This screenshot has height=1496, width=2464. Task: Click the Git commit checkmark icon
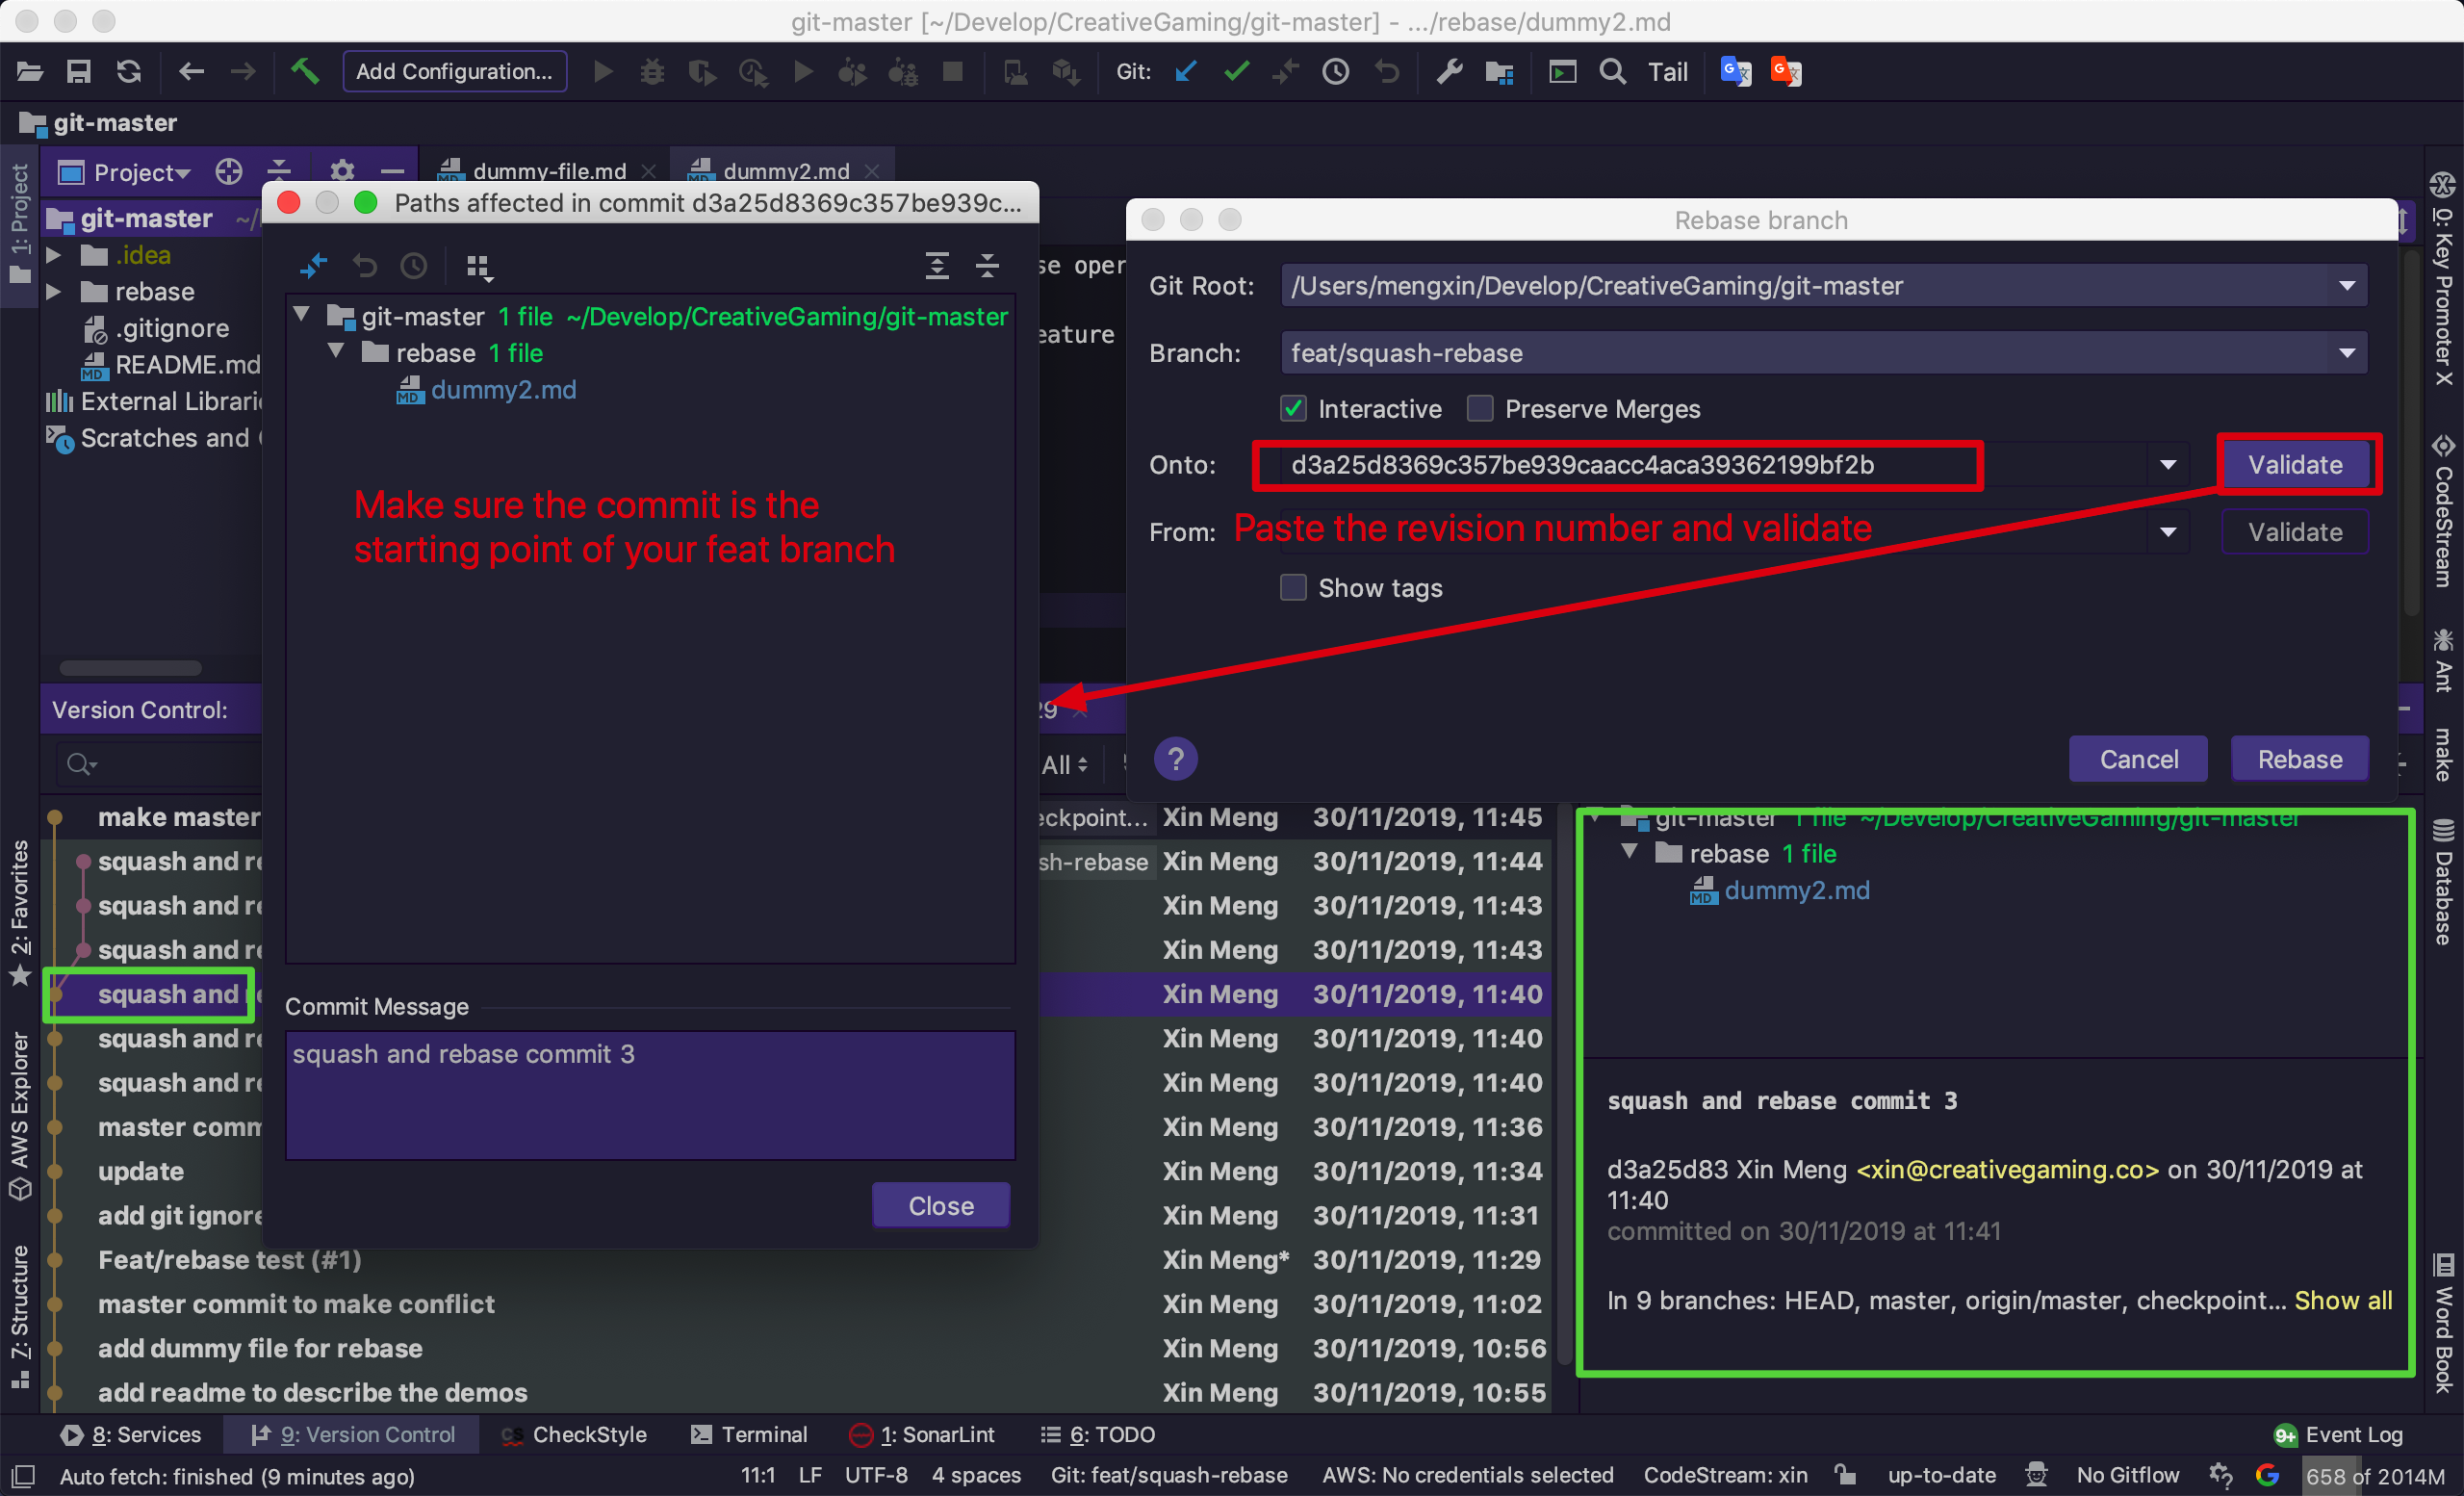1237,72
